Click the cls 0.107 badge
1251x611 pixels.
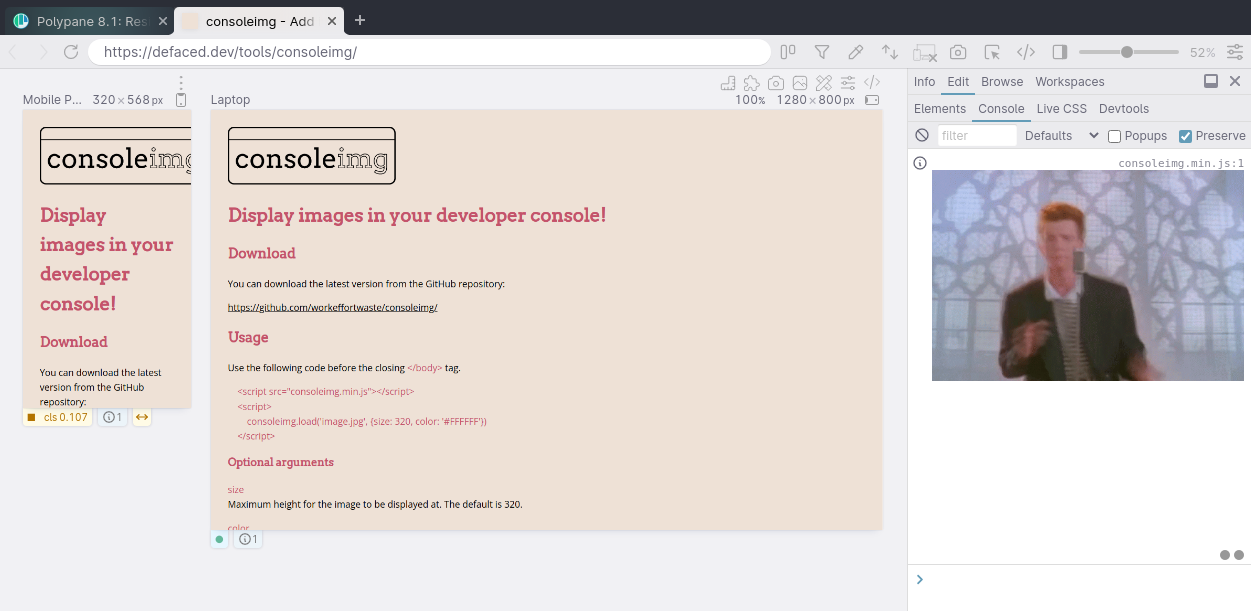pos(58,417)
